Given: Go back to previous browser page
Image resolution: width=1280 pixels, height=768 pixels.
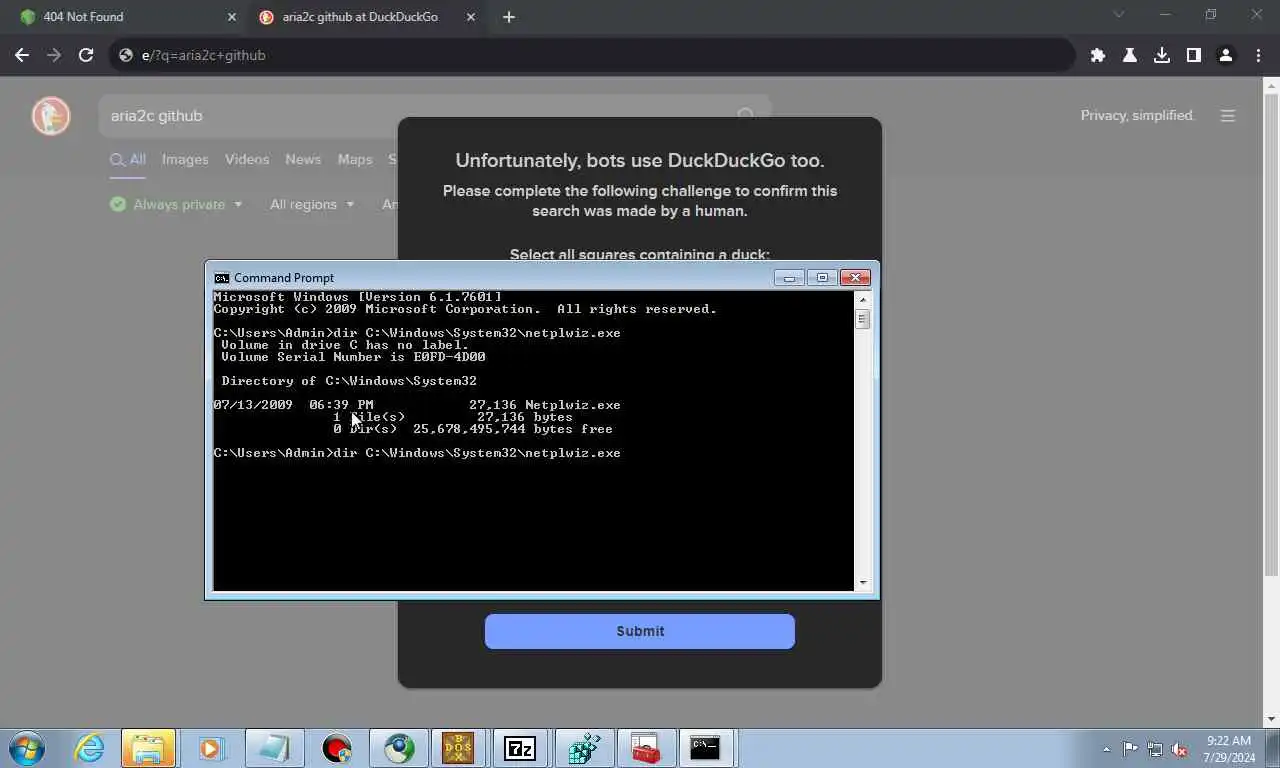Looking at the screenshot, I should coord(22,55).
